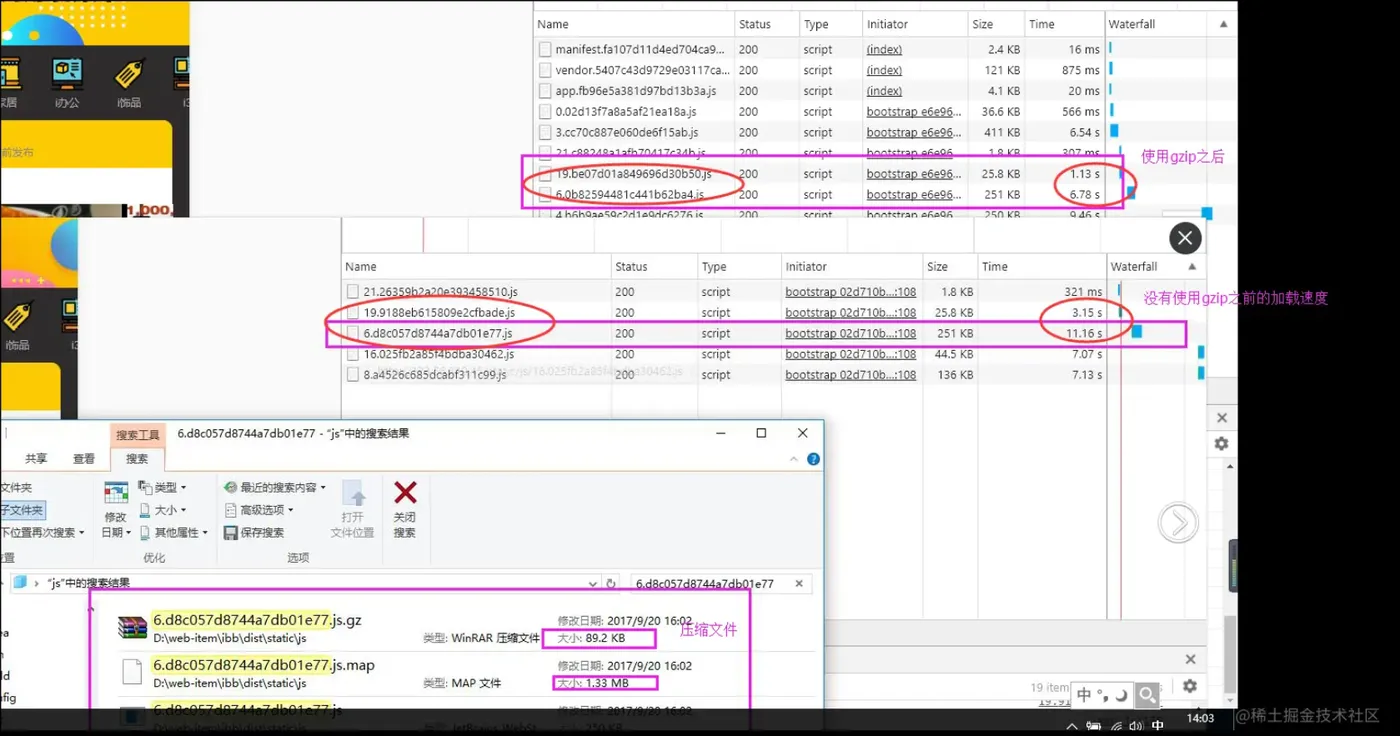Toggle Chinese/English mode (中) on the IME bar
The width and height of the screenshot is (1400, 736).
pyautogui.click(x=1086, y=694)
